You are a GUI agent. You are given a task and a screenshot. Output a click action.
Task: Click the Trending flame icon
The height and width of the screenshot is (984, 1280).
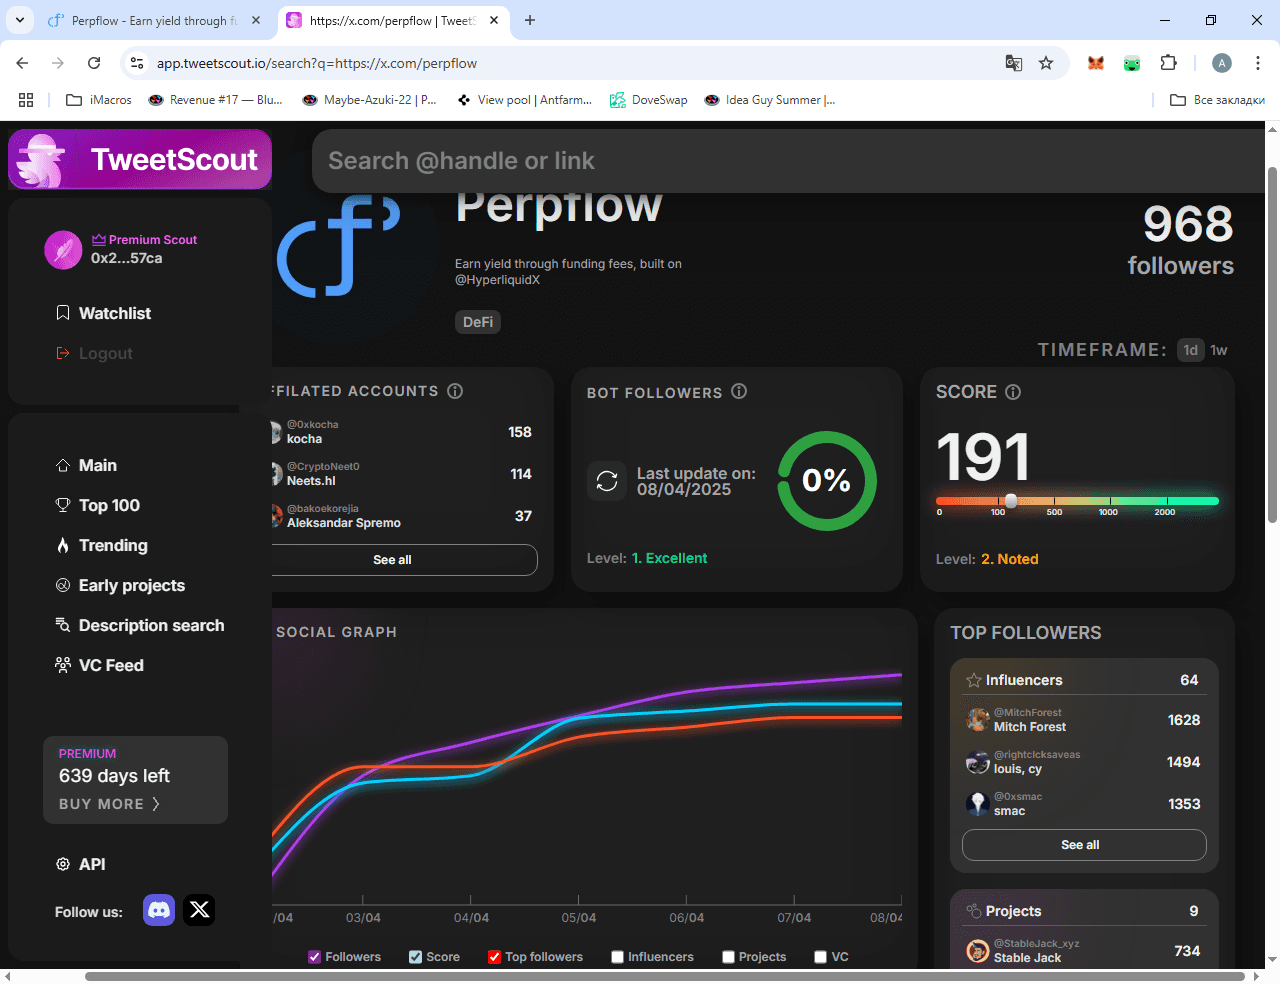coord(63,545)
